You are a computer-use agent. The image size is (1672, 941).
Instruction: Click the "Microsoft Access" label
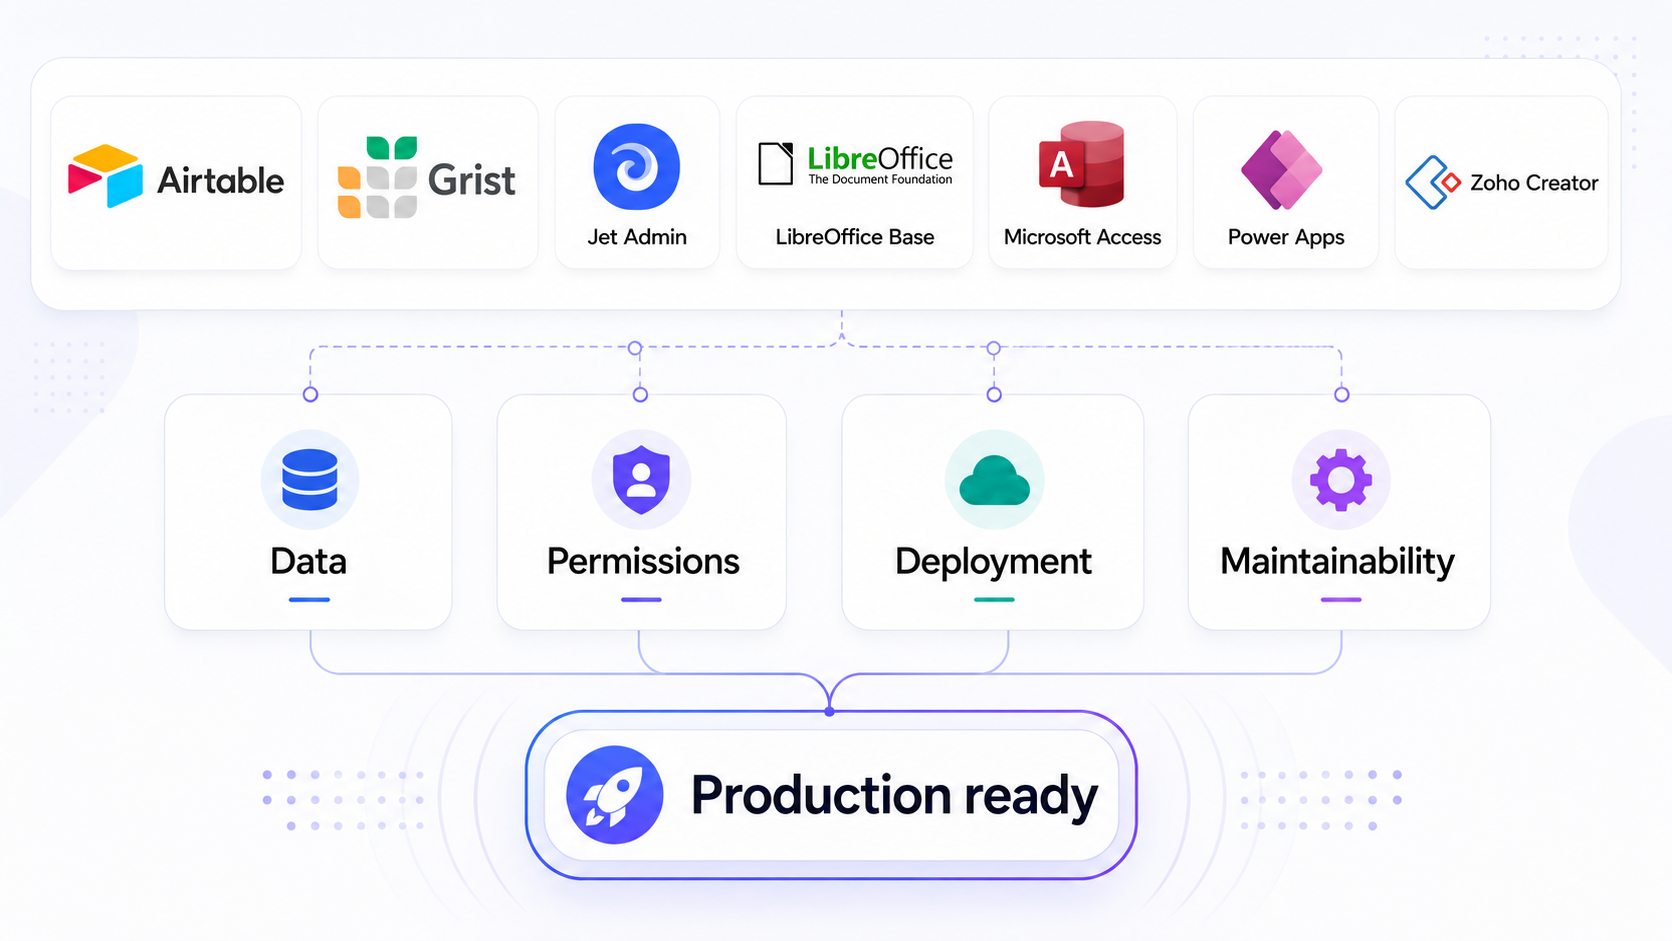[1083, 237]
